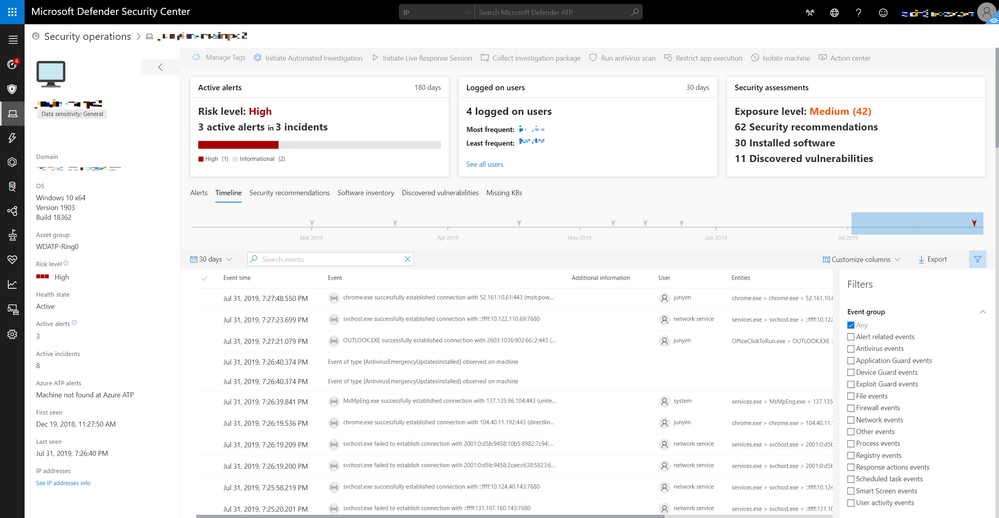Expand the hamburger navigation menu
Screen dimensions: 999x518
click(x=12, y=40)
